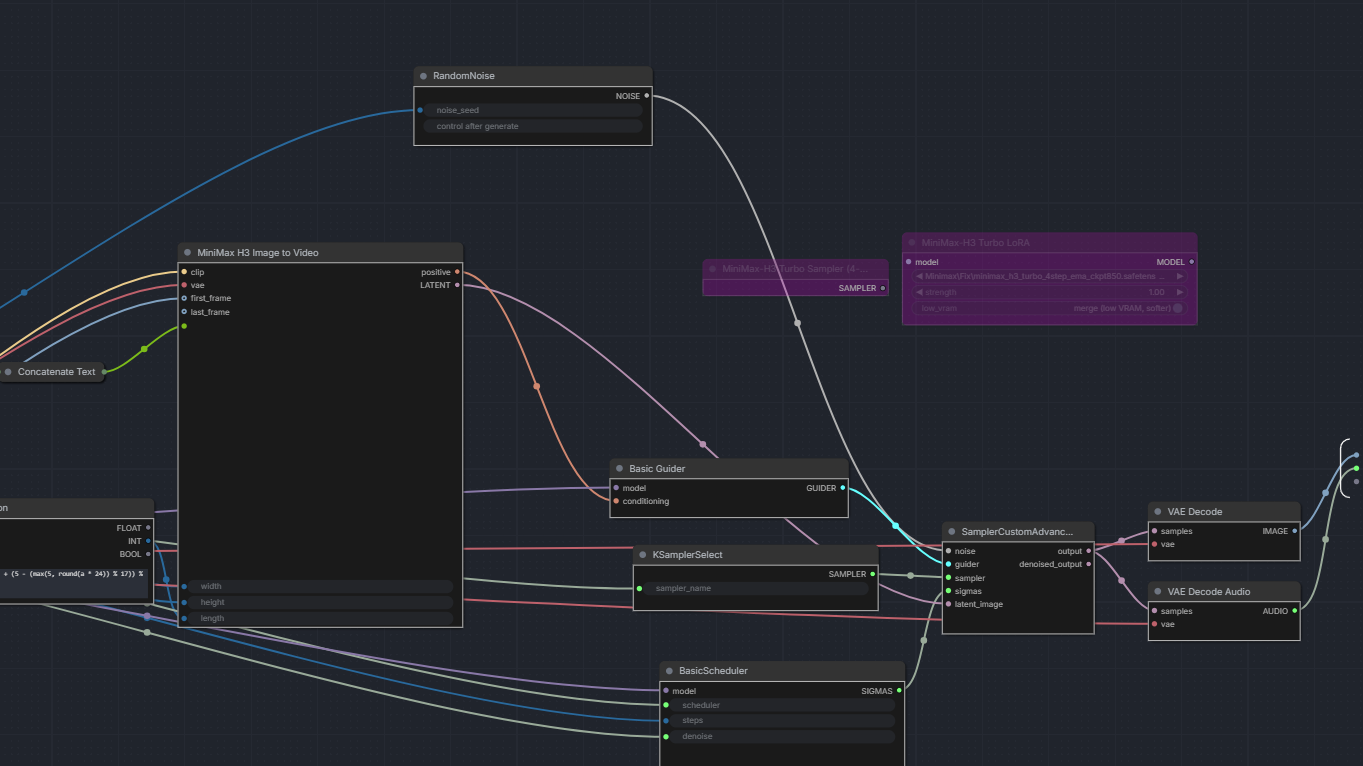Click the latent_image input port
Screen dimensions: 1363x766
click(x=948, y=604)
